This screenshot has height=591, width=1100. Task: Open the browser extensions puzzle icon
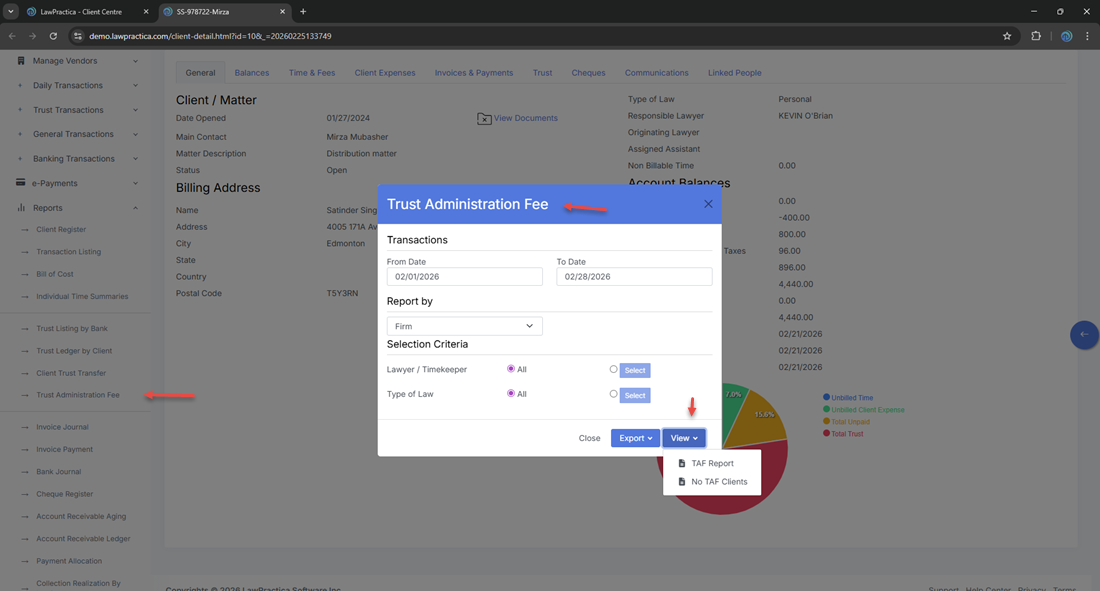[1036, 36]
